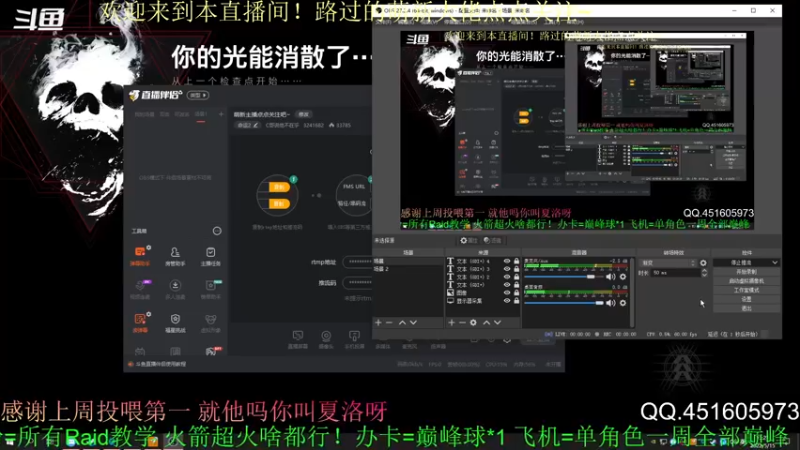Open 弹幕助手 tool in 直播伴侣
800x450 pixels.
[x=140, y=255]
